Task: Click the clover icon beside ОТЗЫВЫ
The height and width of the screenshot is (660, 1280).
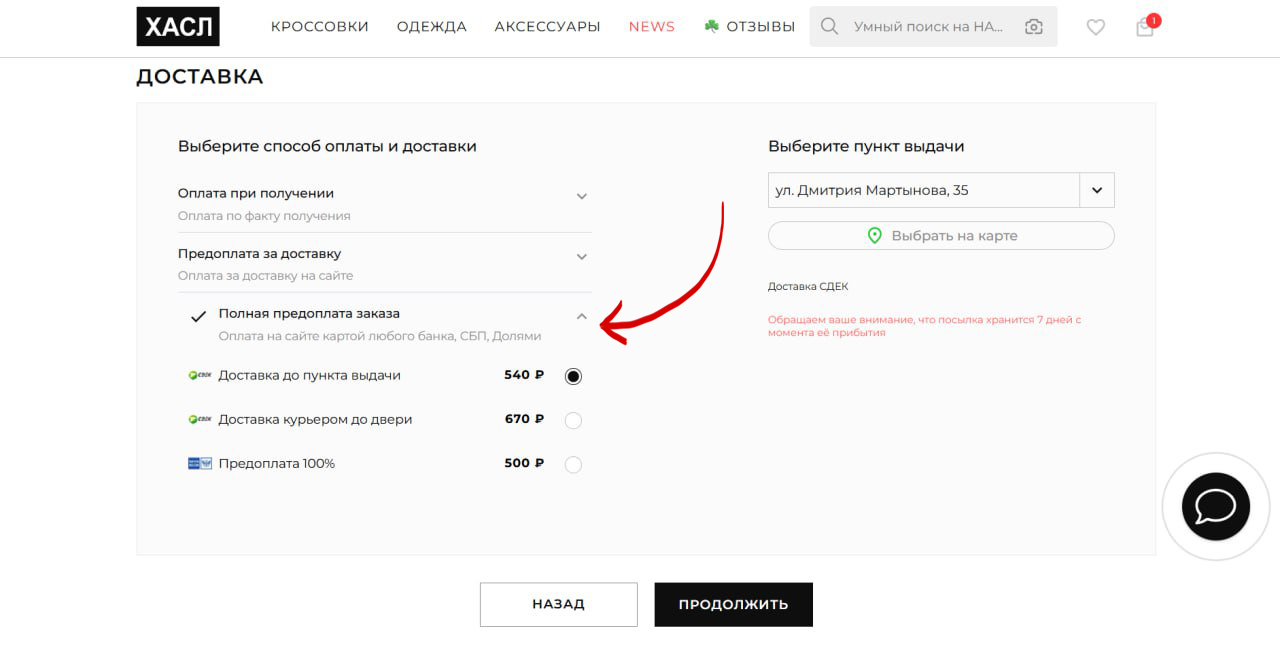Action: coord(712,27)
